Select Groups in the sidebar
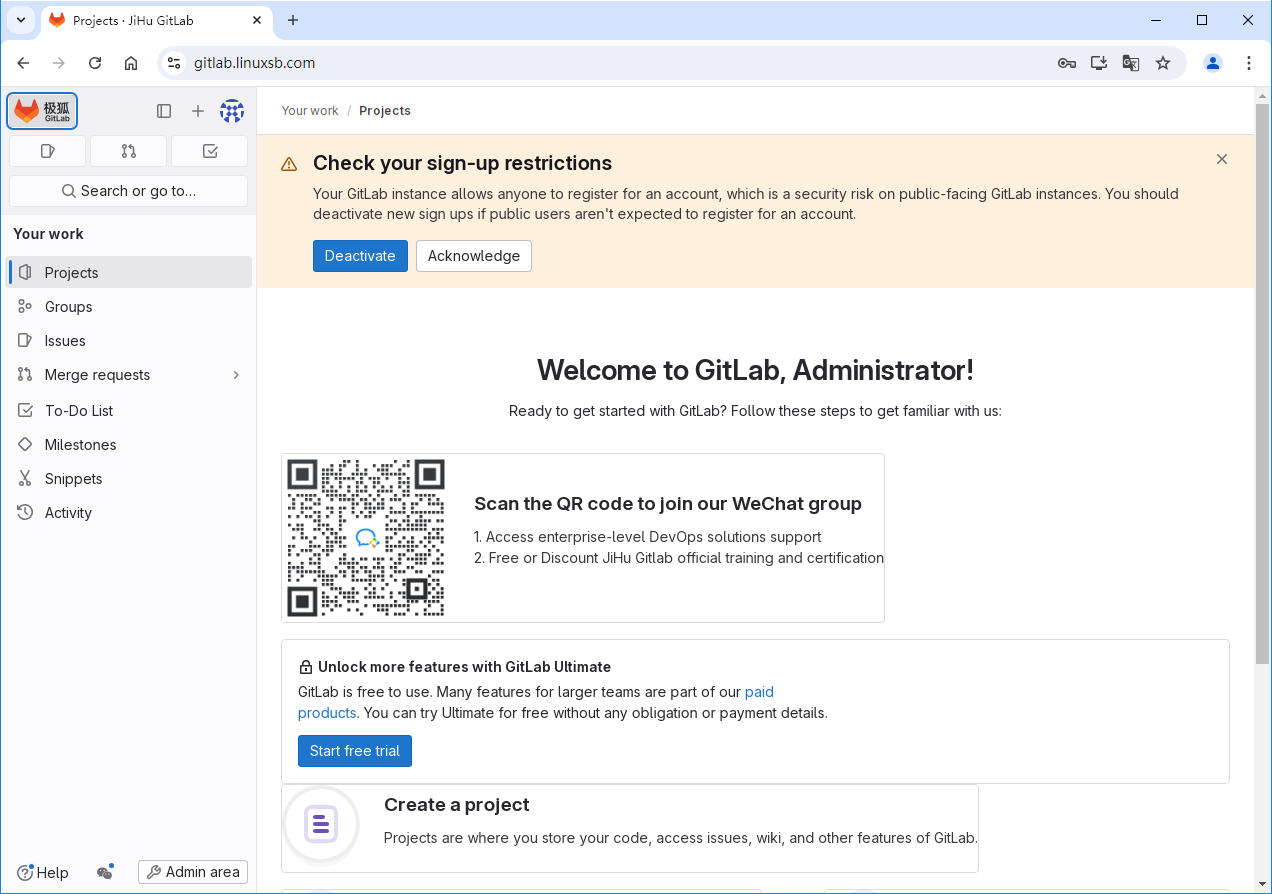1272x894 pixels. [68, 307]
